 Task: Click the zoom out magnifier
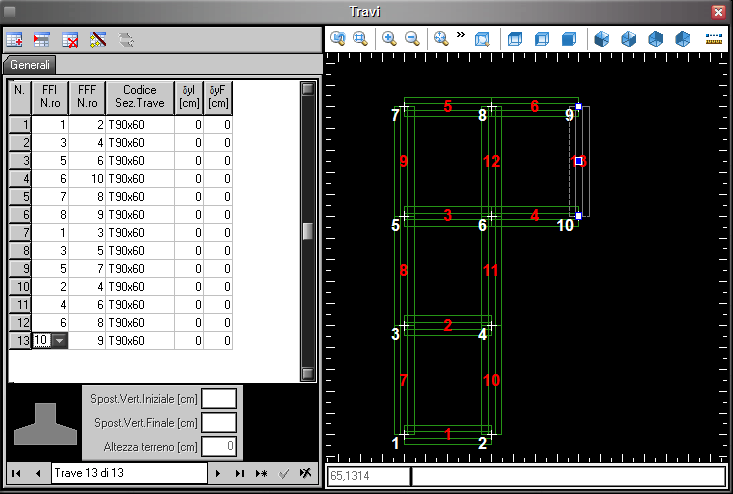(411, 39)
